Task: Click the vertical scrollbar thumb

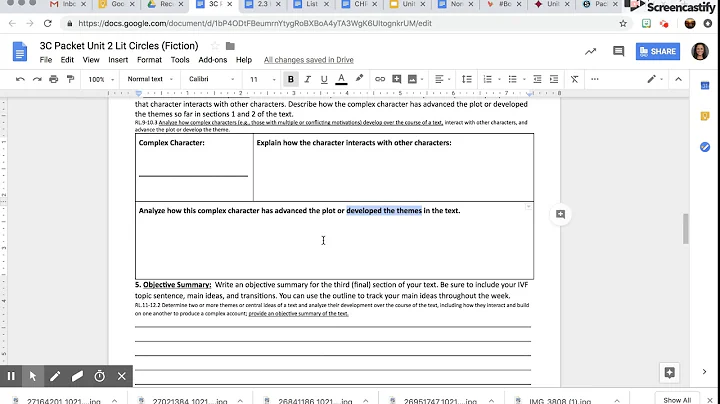Action: click(685, 229)
